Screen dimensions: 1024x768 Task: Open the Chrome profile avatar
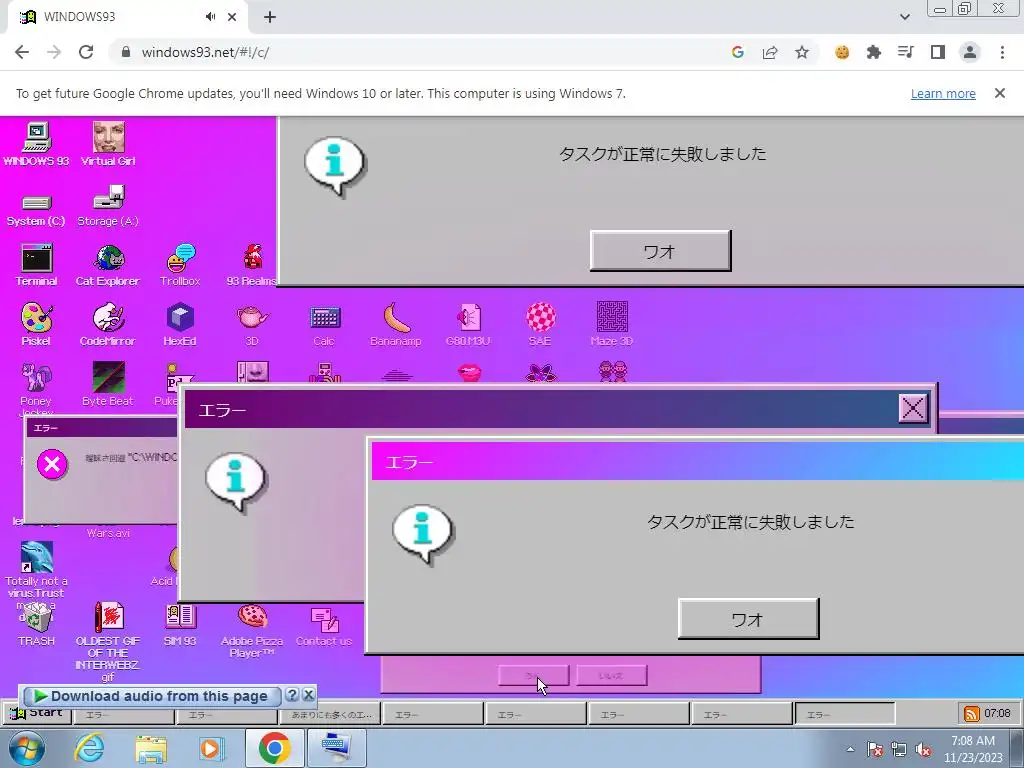click(970, 52)
